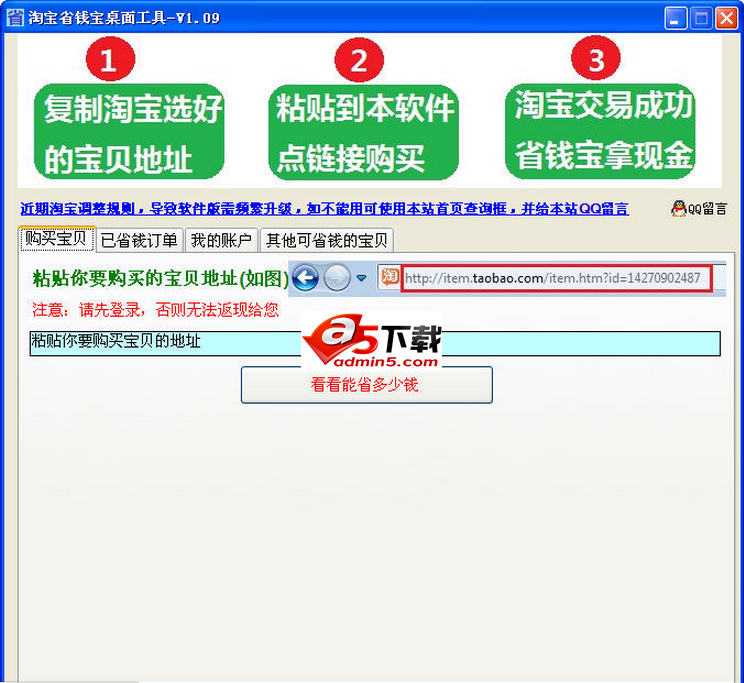
Task: Click the blue back arrow in example image
Action: click(305, 277)
